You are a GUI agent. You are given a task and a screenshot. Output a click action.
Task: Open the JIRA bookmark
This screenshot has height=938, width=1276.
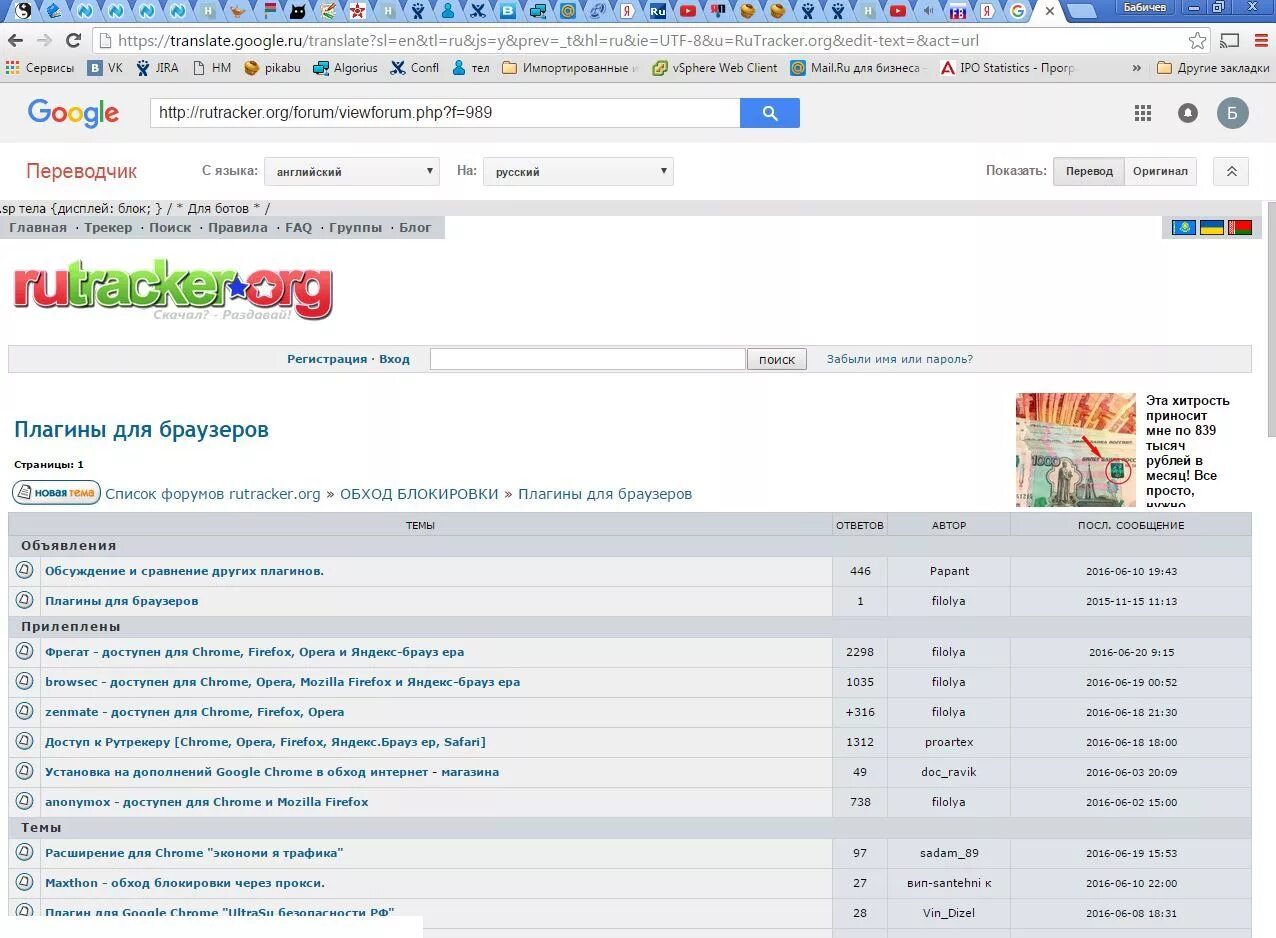tap(157, 68)
